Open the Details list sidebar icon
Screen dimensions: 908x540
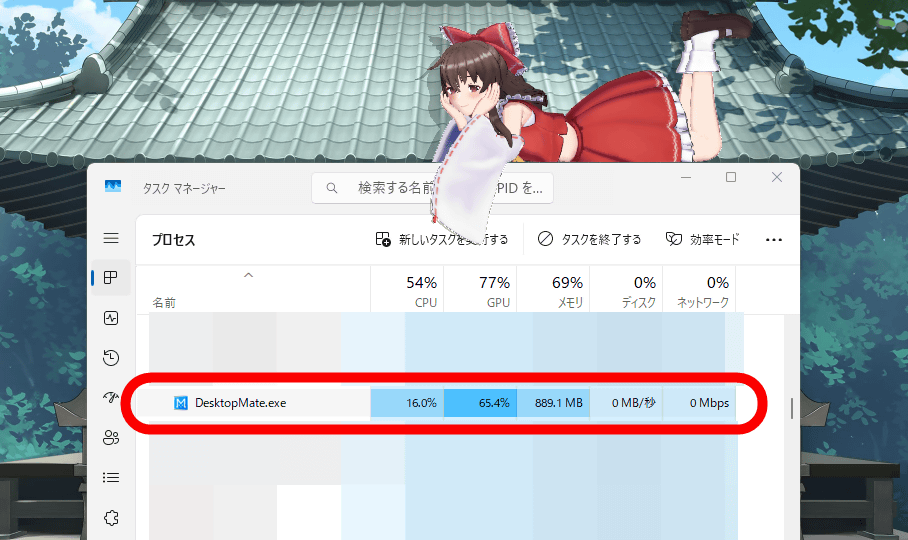pos(111,478)
